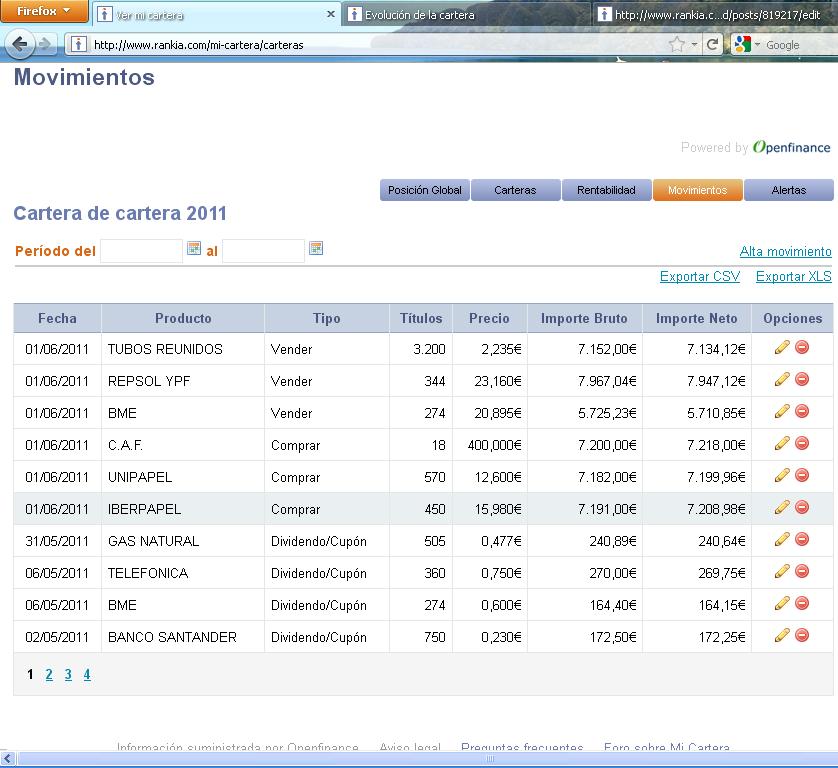Open the Alertas tab
Viewport: 838px width, 768px height.
coord(789,190)
